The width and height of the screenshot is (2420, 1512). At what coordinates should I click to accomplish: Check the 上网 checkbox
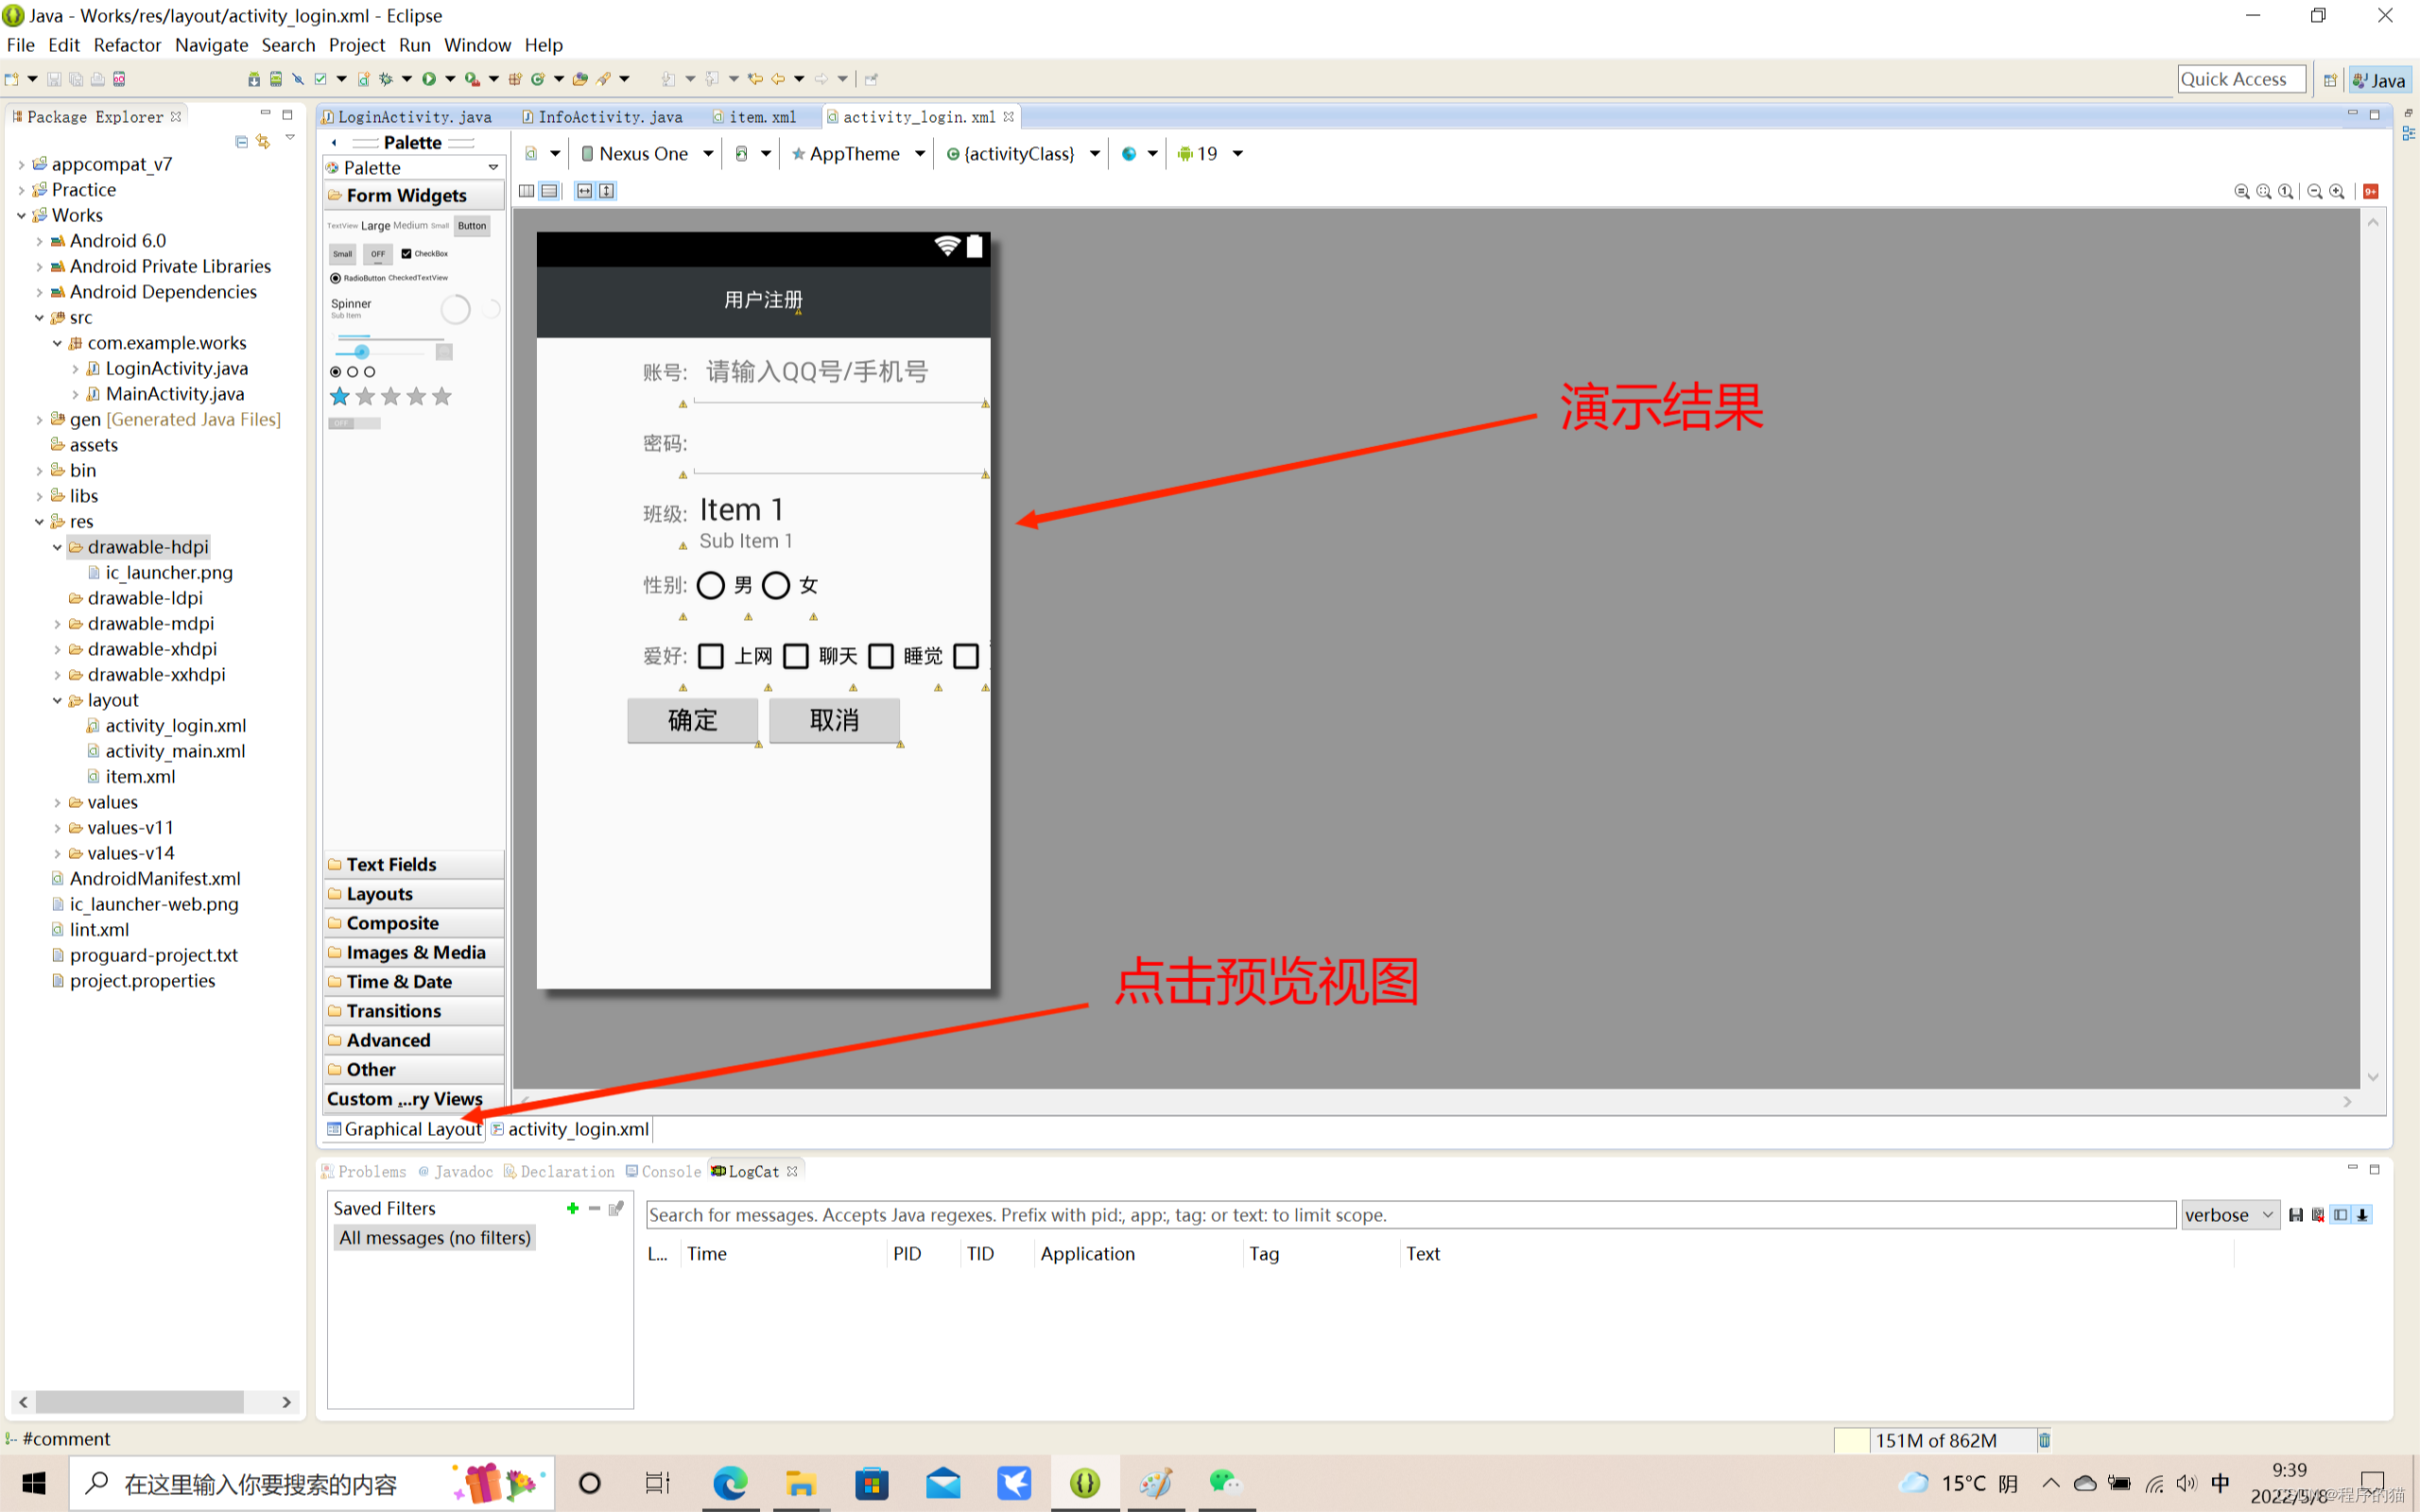[711, 656]
